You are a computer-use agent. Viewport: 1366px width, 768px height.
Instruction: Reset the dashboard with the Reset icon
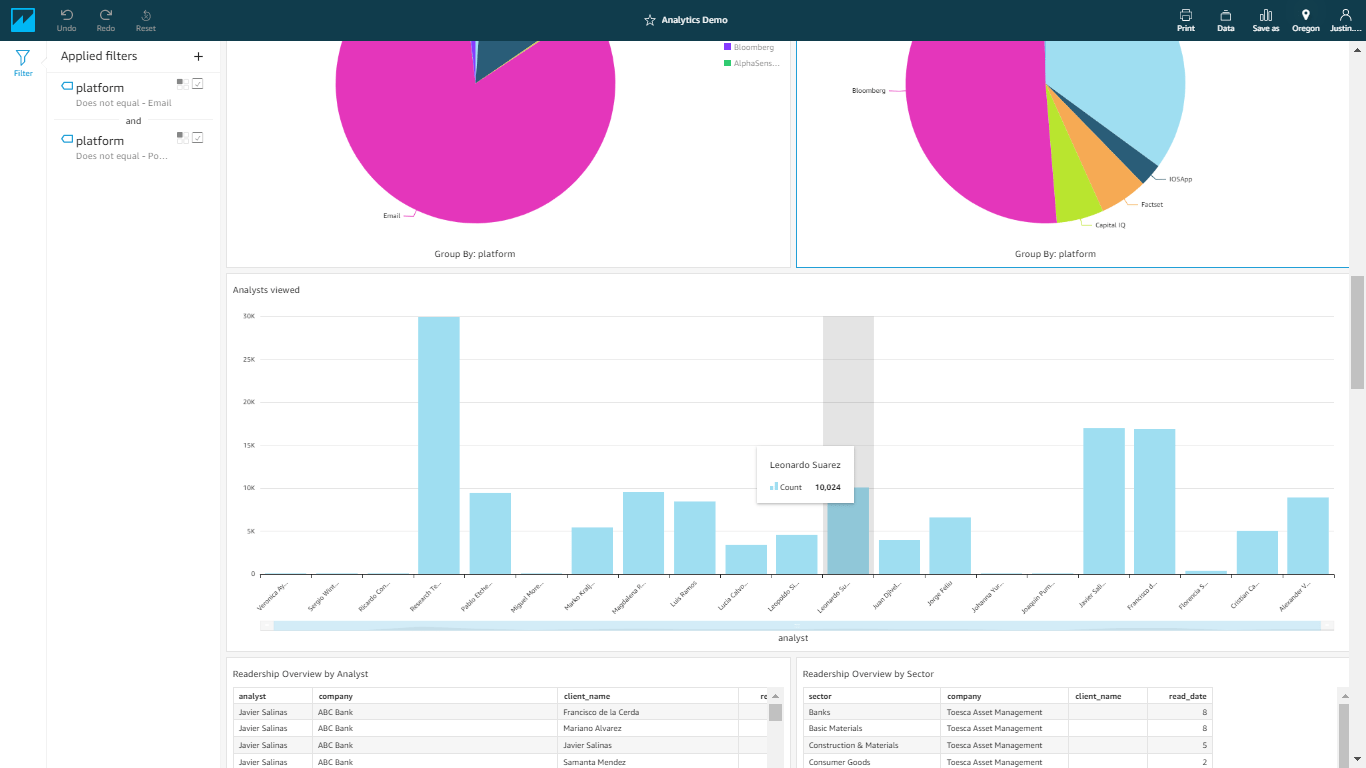[x=146, y=15]
